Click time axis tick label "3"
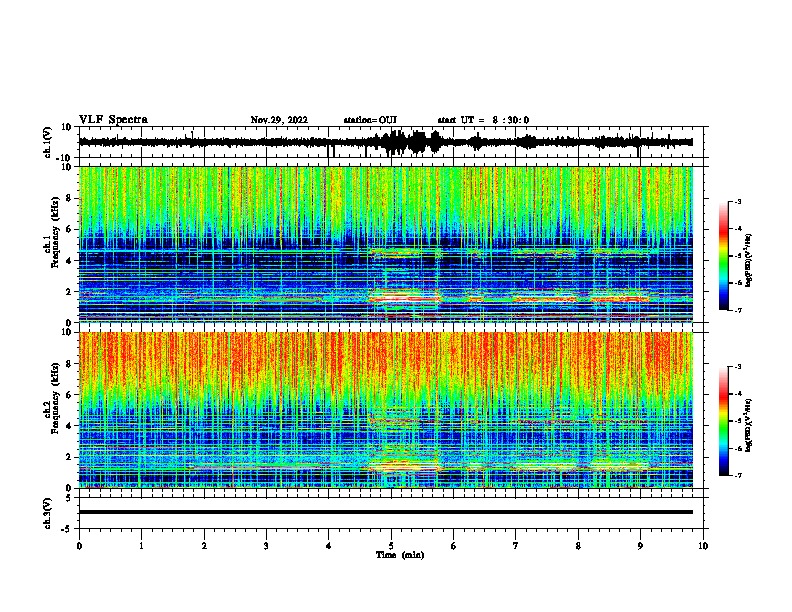 pyautogui.click(x=266, y=546)
